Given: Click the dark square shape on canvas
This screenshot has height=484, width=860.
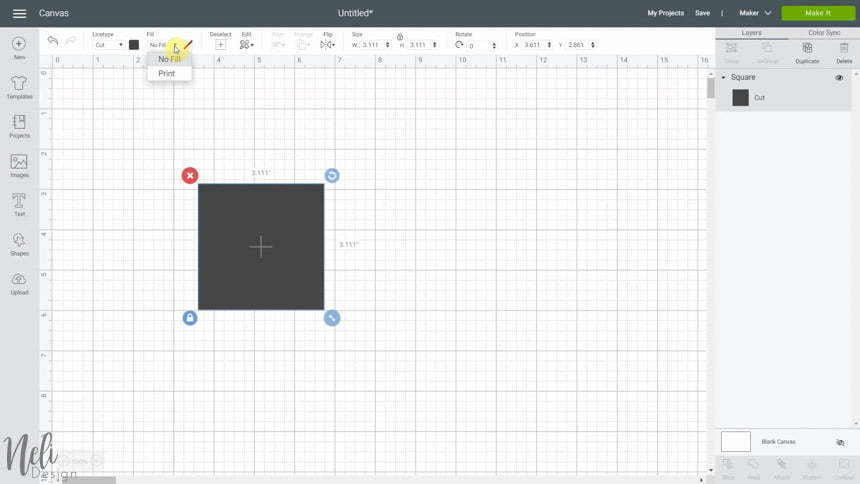Looking at the screenshot, I should (x=261, y=247).
